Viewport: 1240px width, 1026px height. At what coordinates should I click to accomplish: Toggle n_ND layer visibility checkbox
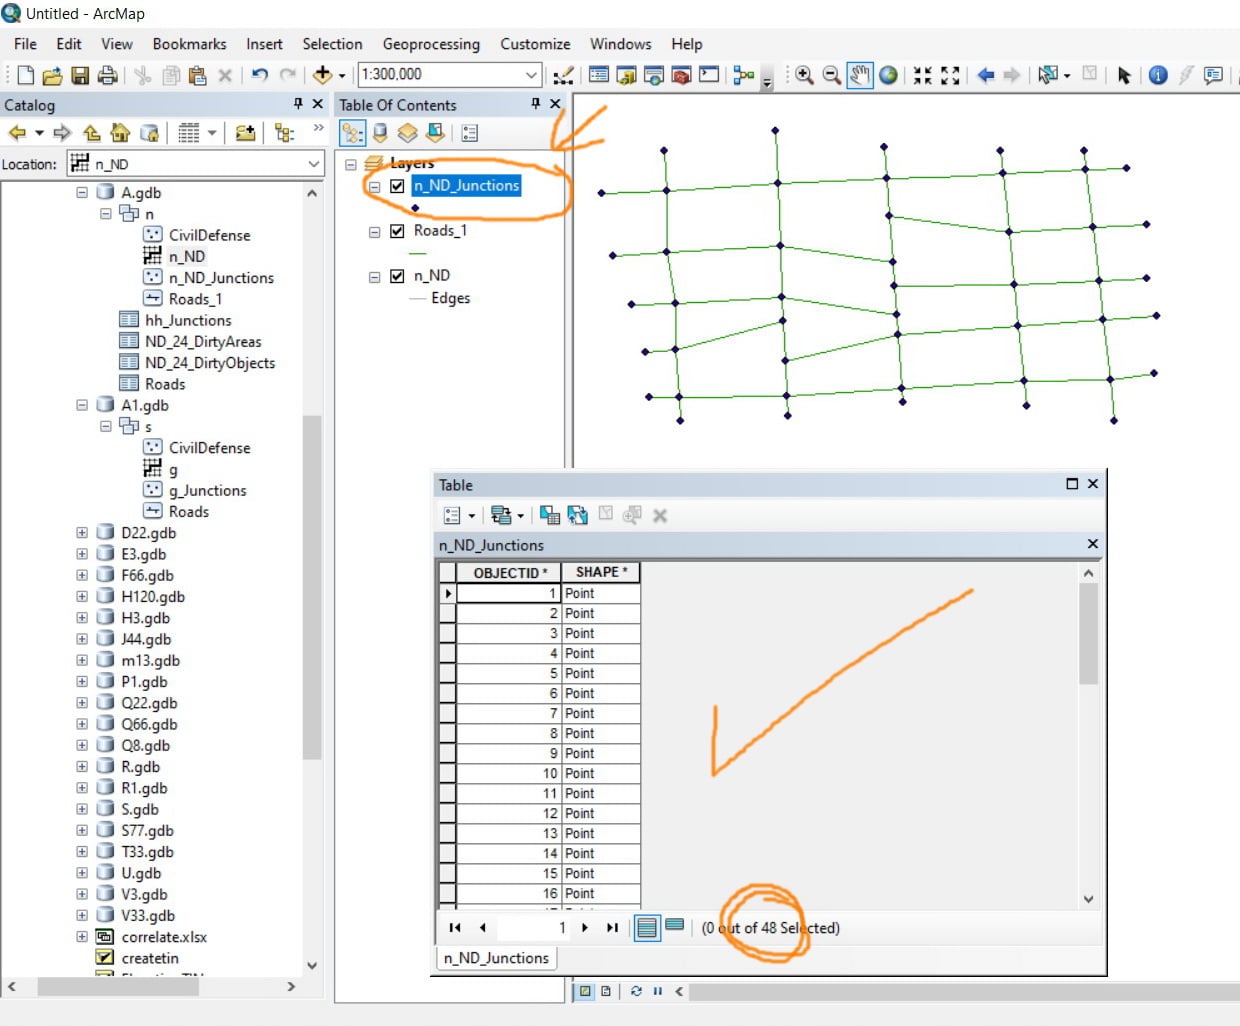pyautogui.click(x=397, y=276)
